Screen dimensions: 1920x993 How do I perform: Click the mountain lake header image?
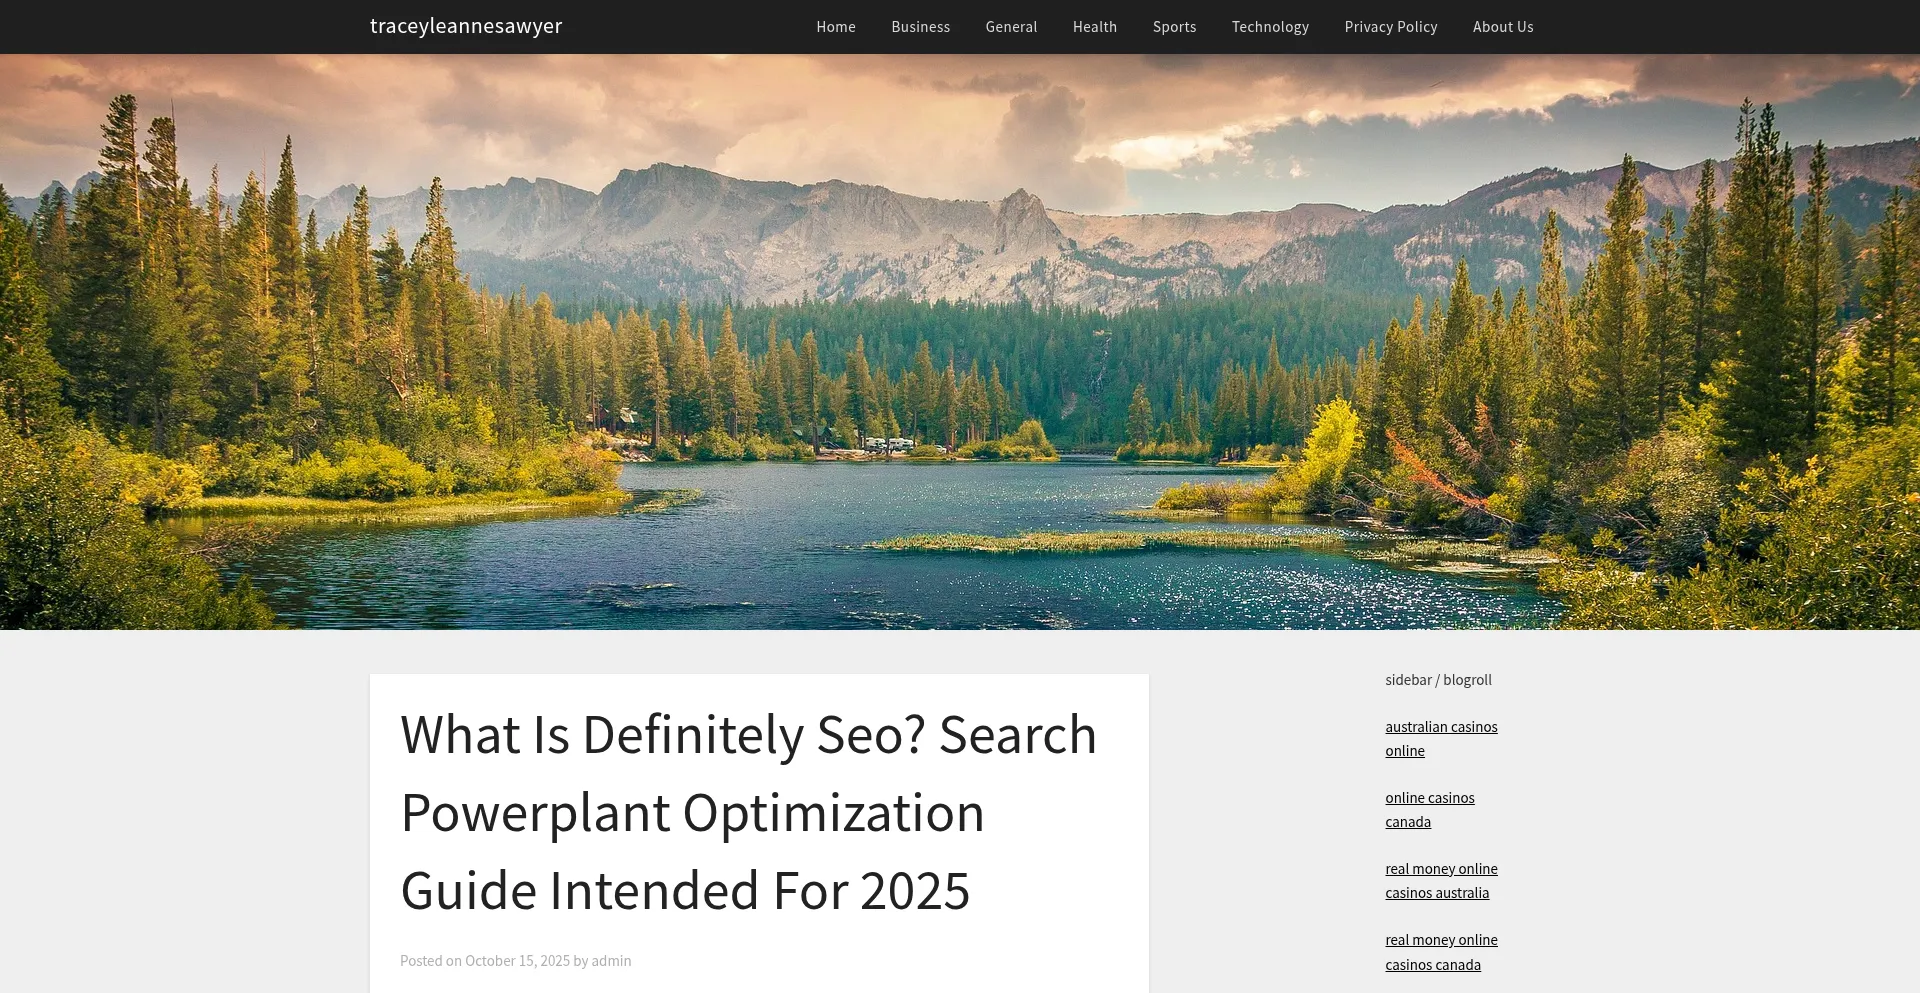pyautogui.click(x=960, y=342)
